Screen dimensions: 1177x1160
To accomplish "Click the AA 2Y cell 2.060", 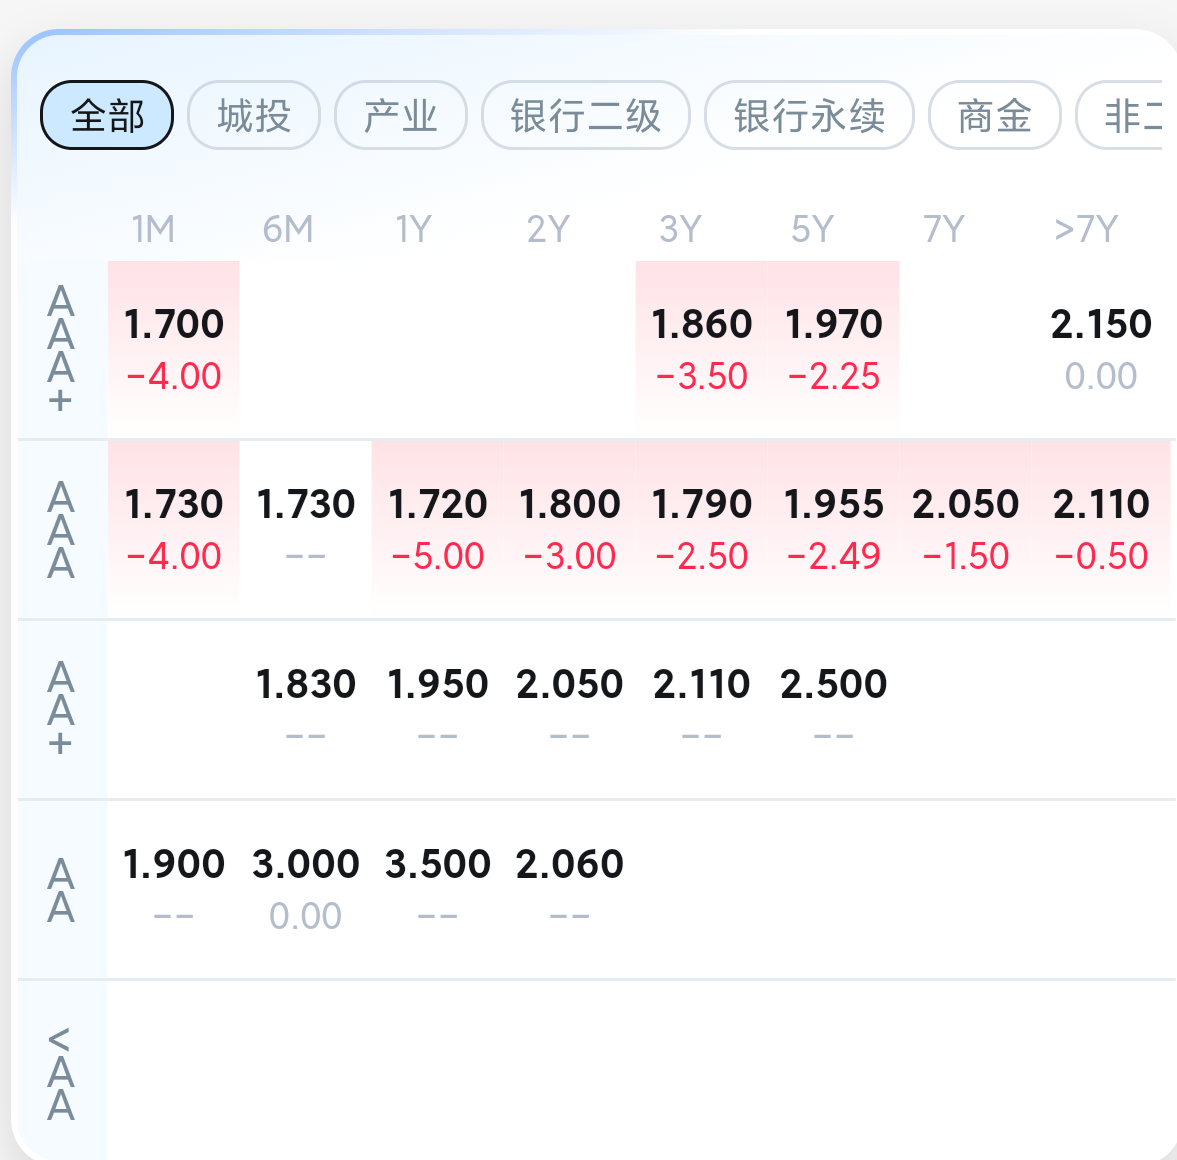I will (569, 890).
